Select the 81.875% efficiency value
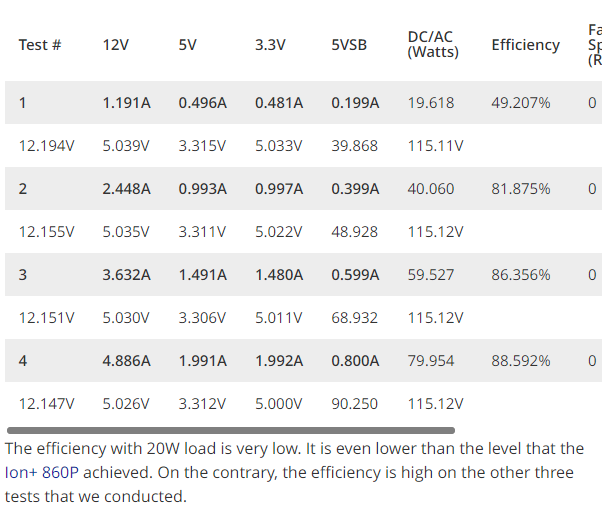The height and width of the screenshot is (520, 616). pyautogui.click(x=520, y=189)
